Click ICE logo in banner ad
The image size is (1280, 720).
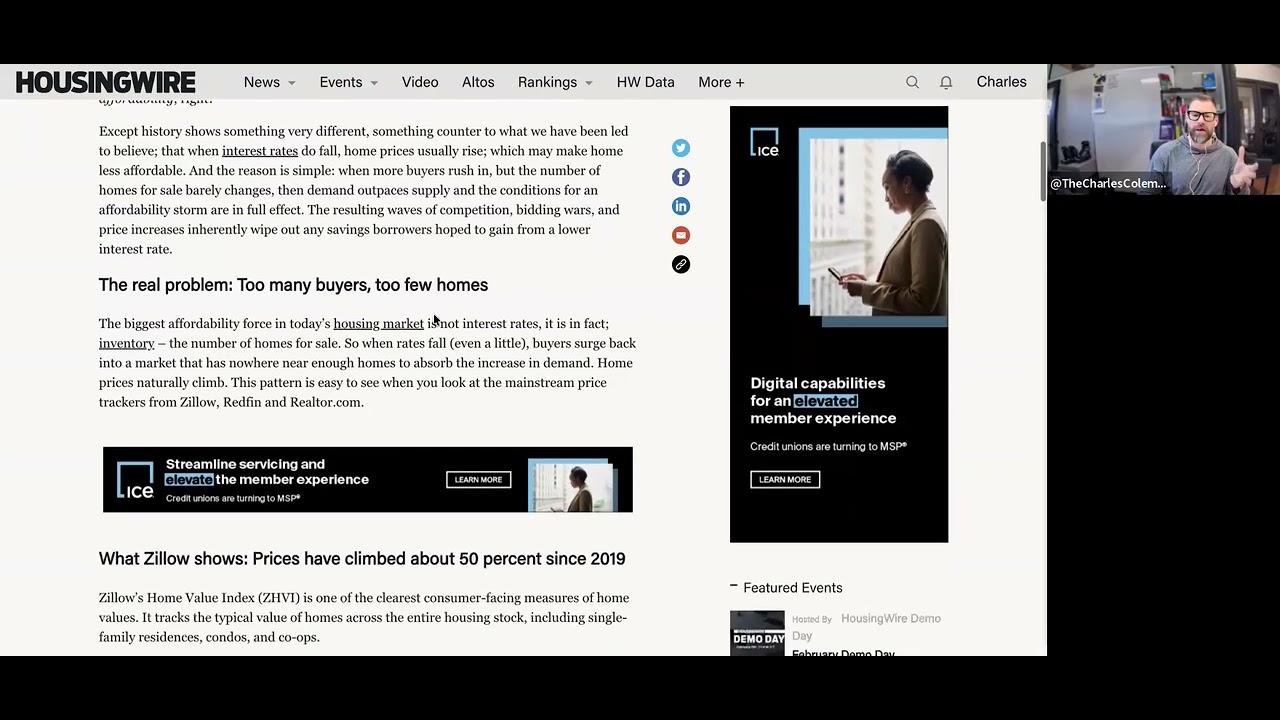(135, 480)
